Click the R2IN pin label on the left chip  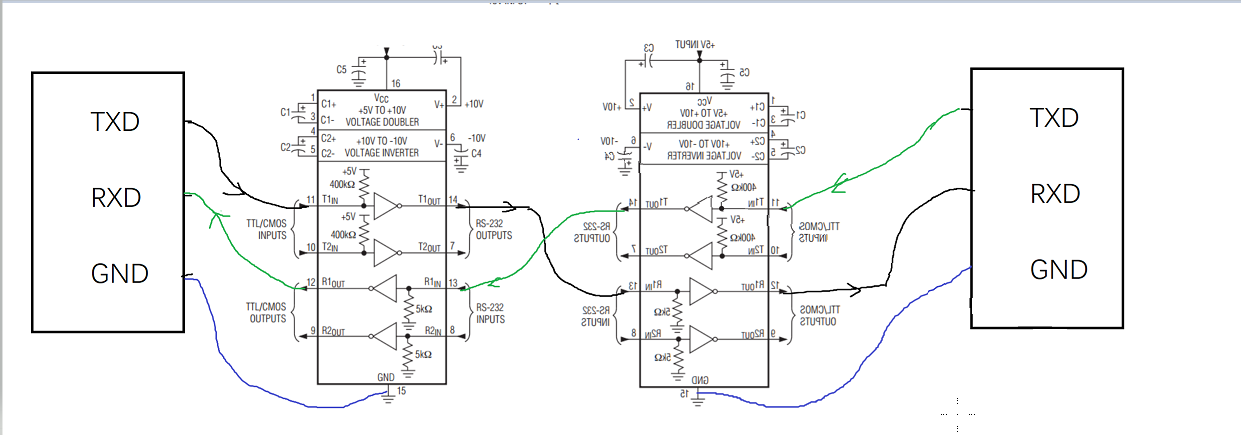pos(435,330)
